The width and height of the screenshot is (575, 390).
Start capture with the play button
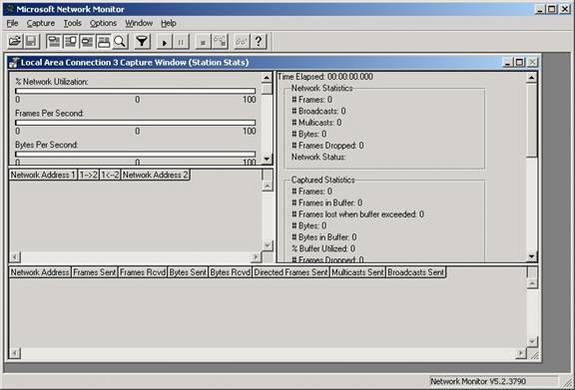coord(164,41)
